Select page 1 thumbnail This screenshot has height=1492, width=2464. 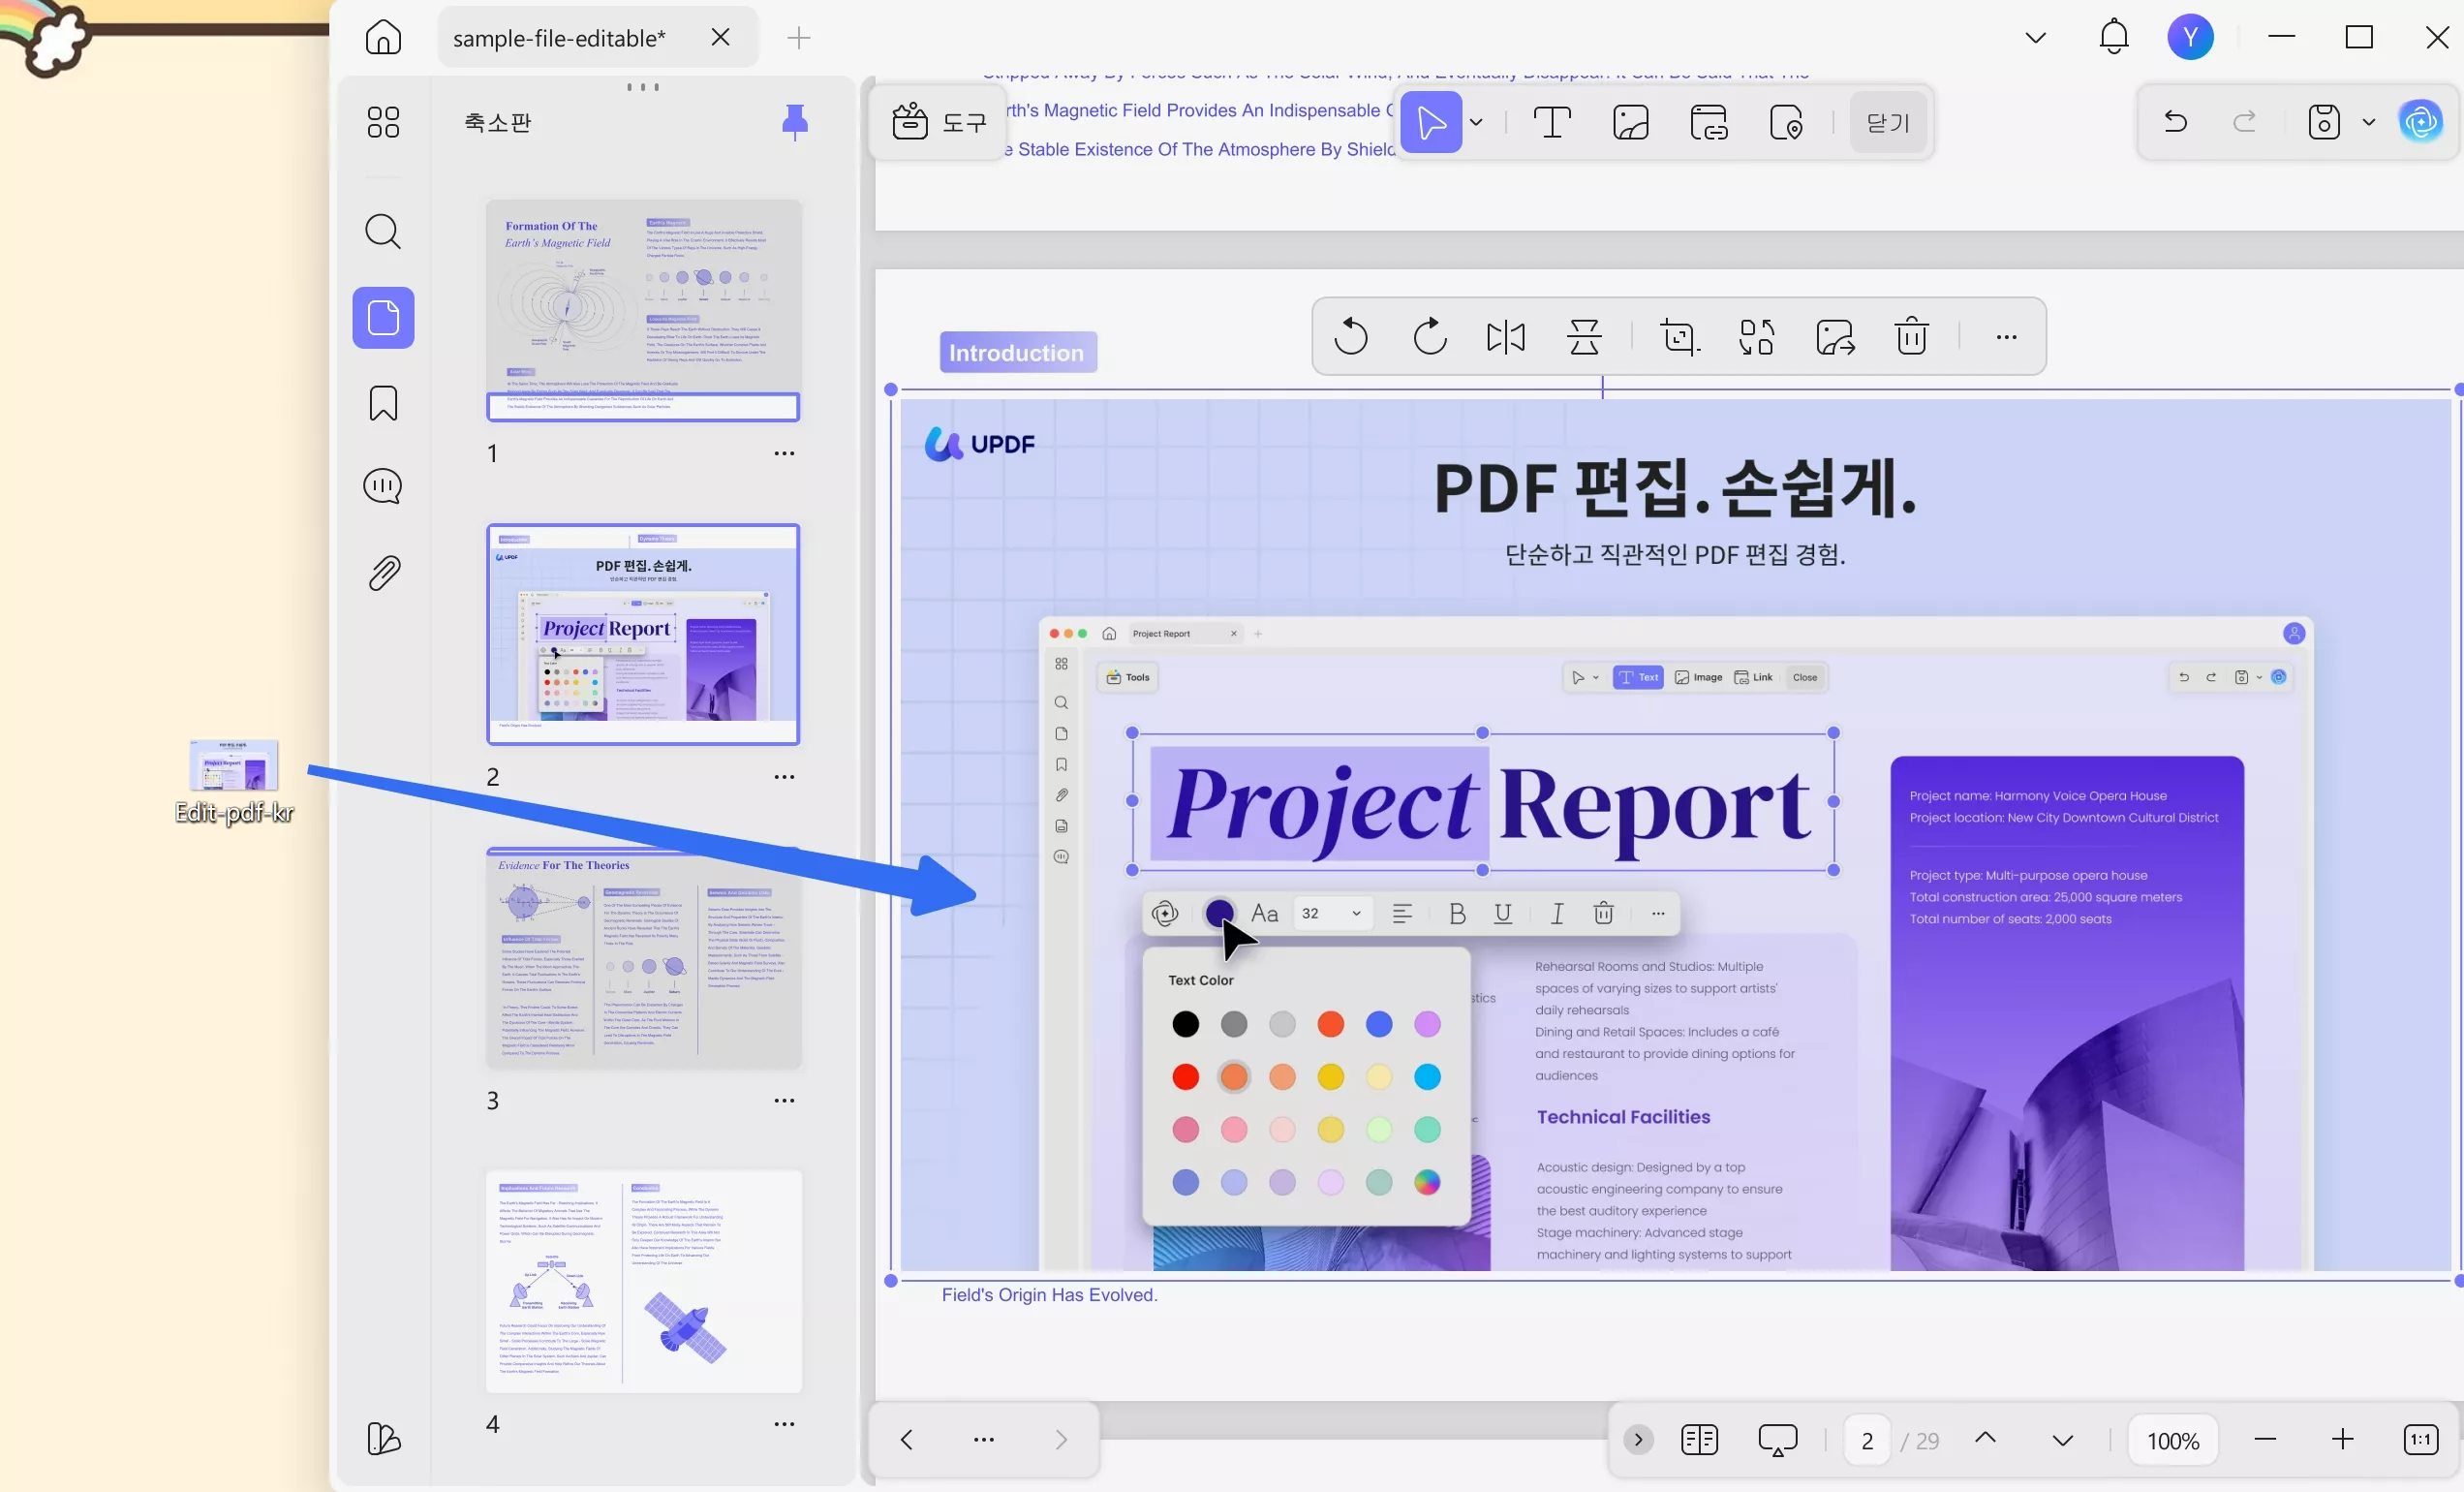[x=643, y=310]
